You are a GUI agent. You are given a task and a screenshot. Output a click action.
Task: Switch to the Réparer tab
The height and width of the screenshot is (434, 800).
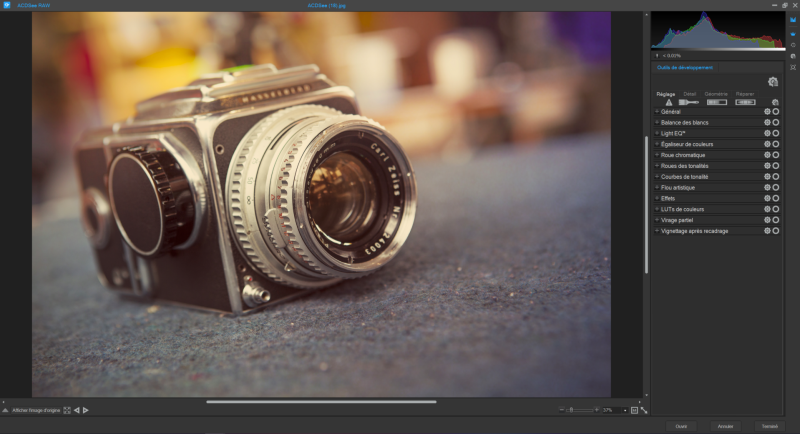coord(745,94)
